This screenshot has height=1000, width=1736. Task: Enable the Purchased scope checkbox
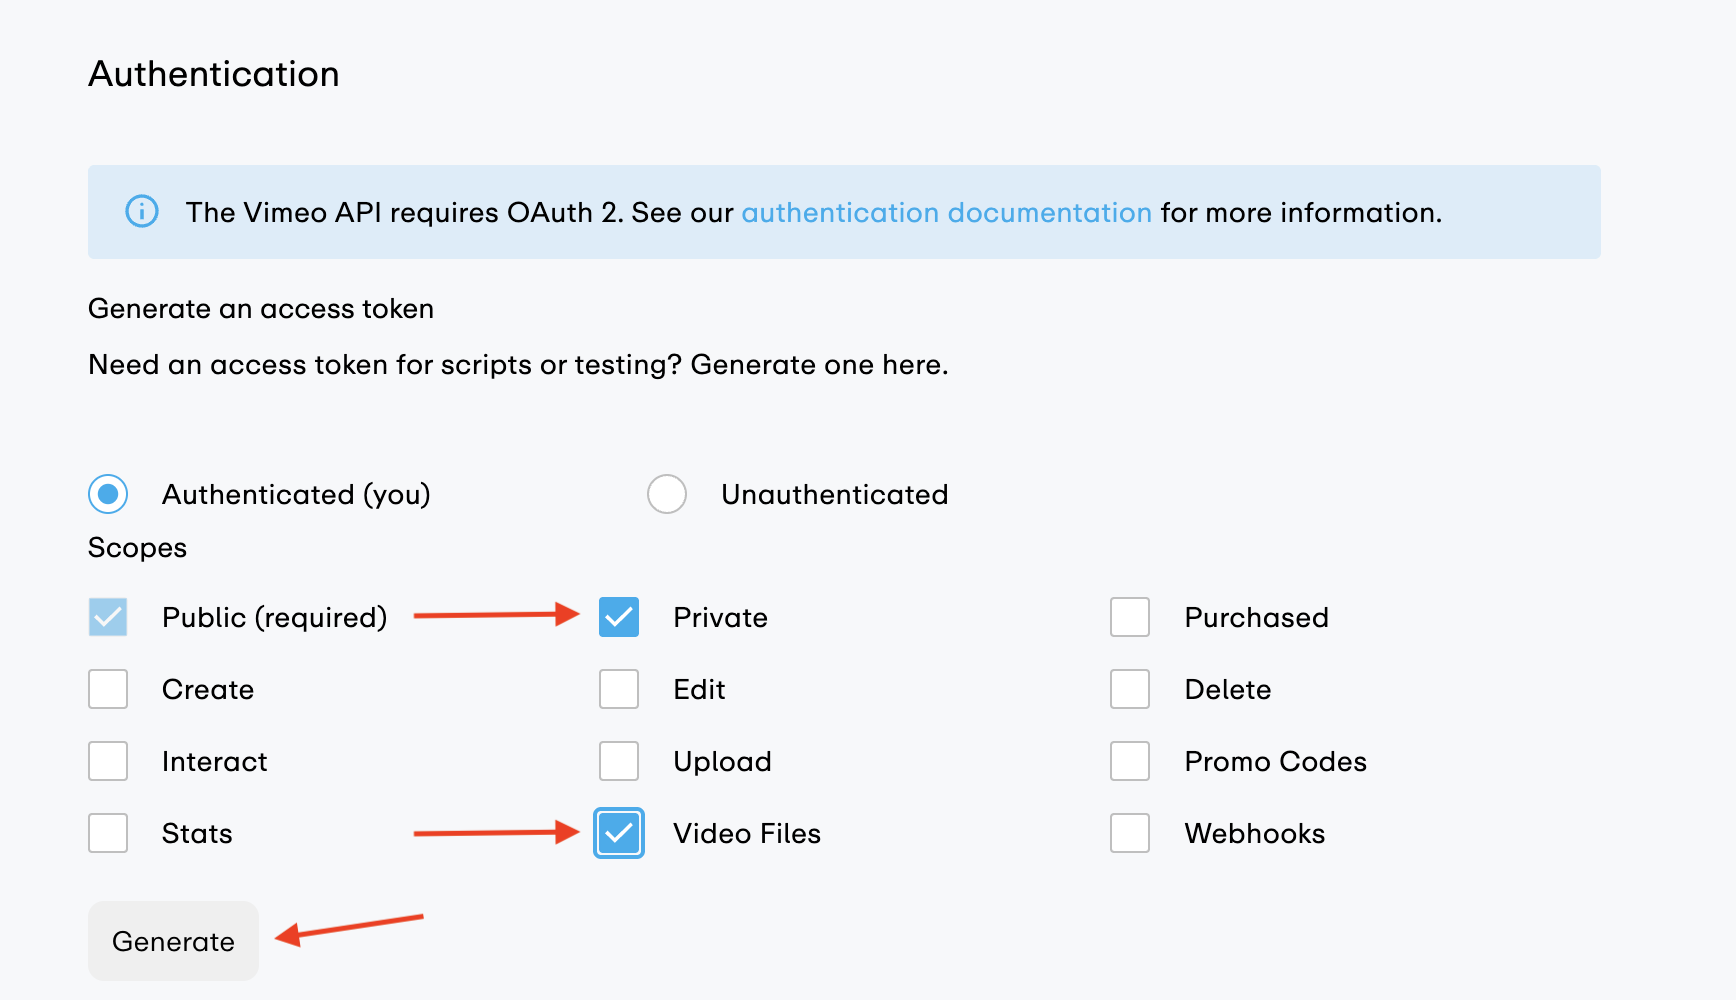[1130, 617]
